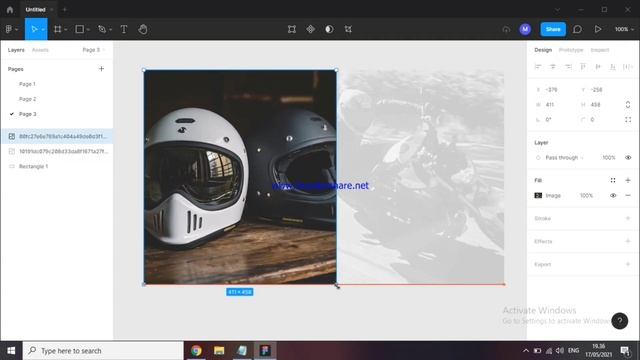Screen dimensions: 640x360
Task: Select Page 1 in pages list
Action: [27, 84]
